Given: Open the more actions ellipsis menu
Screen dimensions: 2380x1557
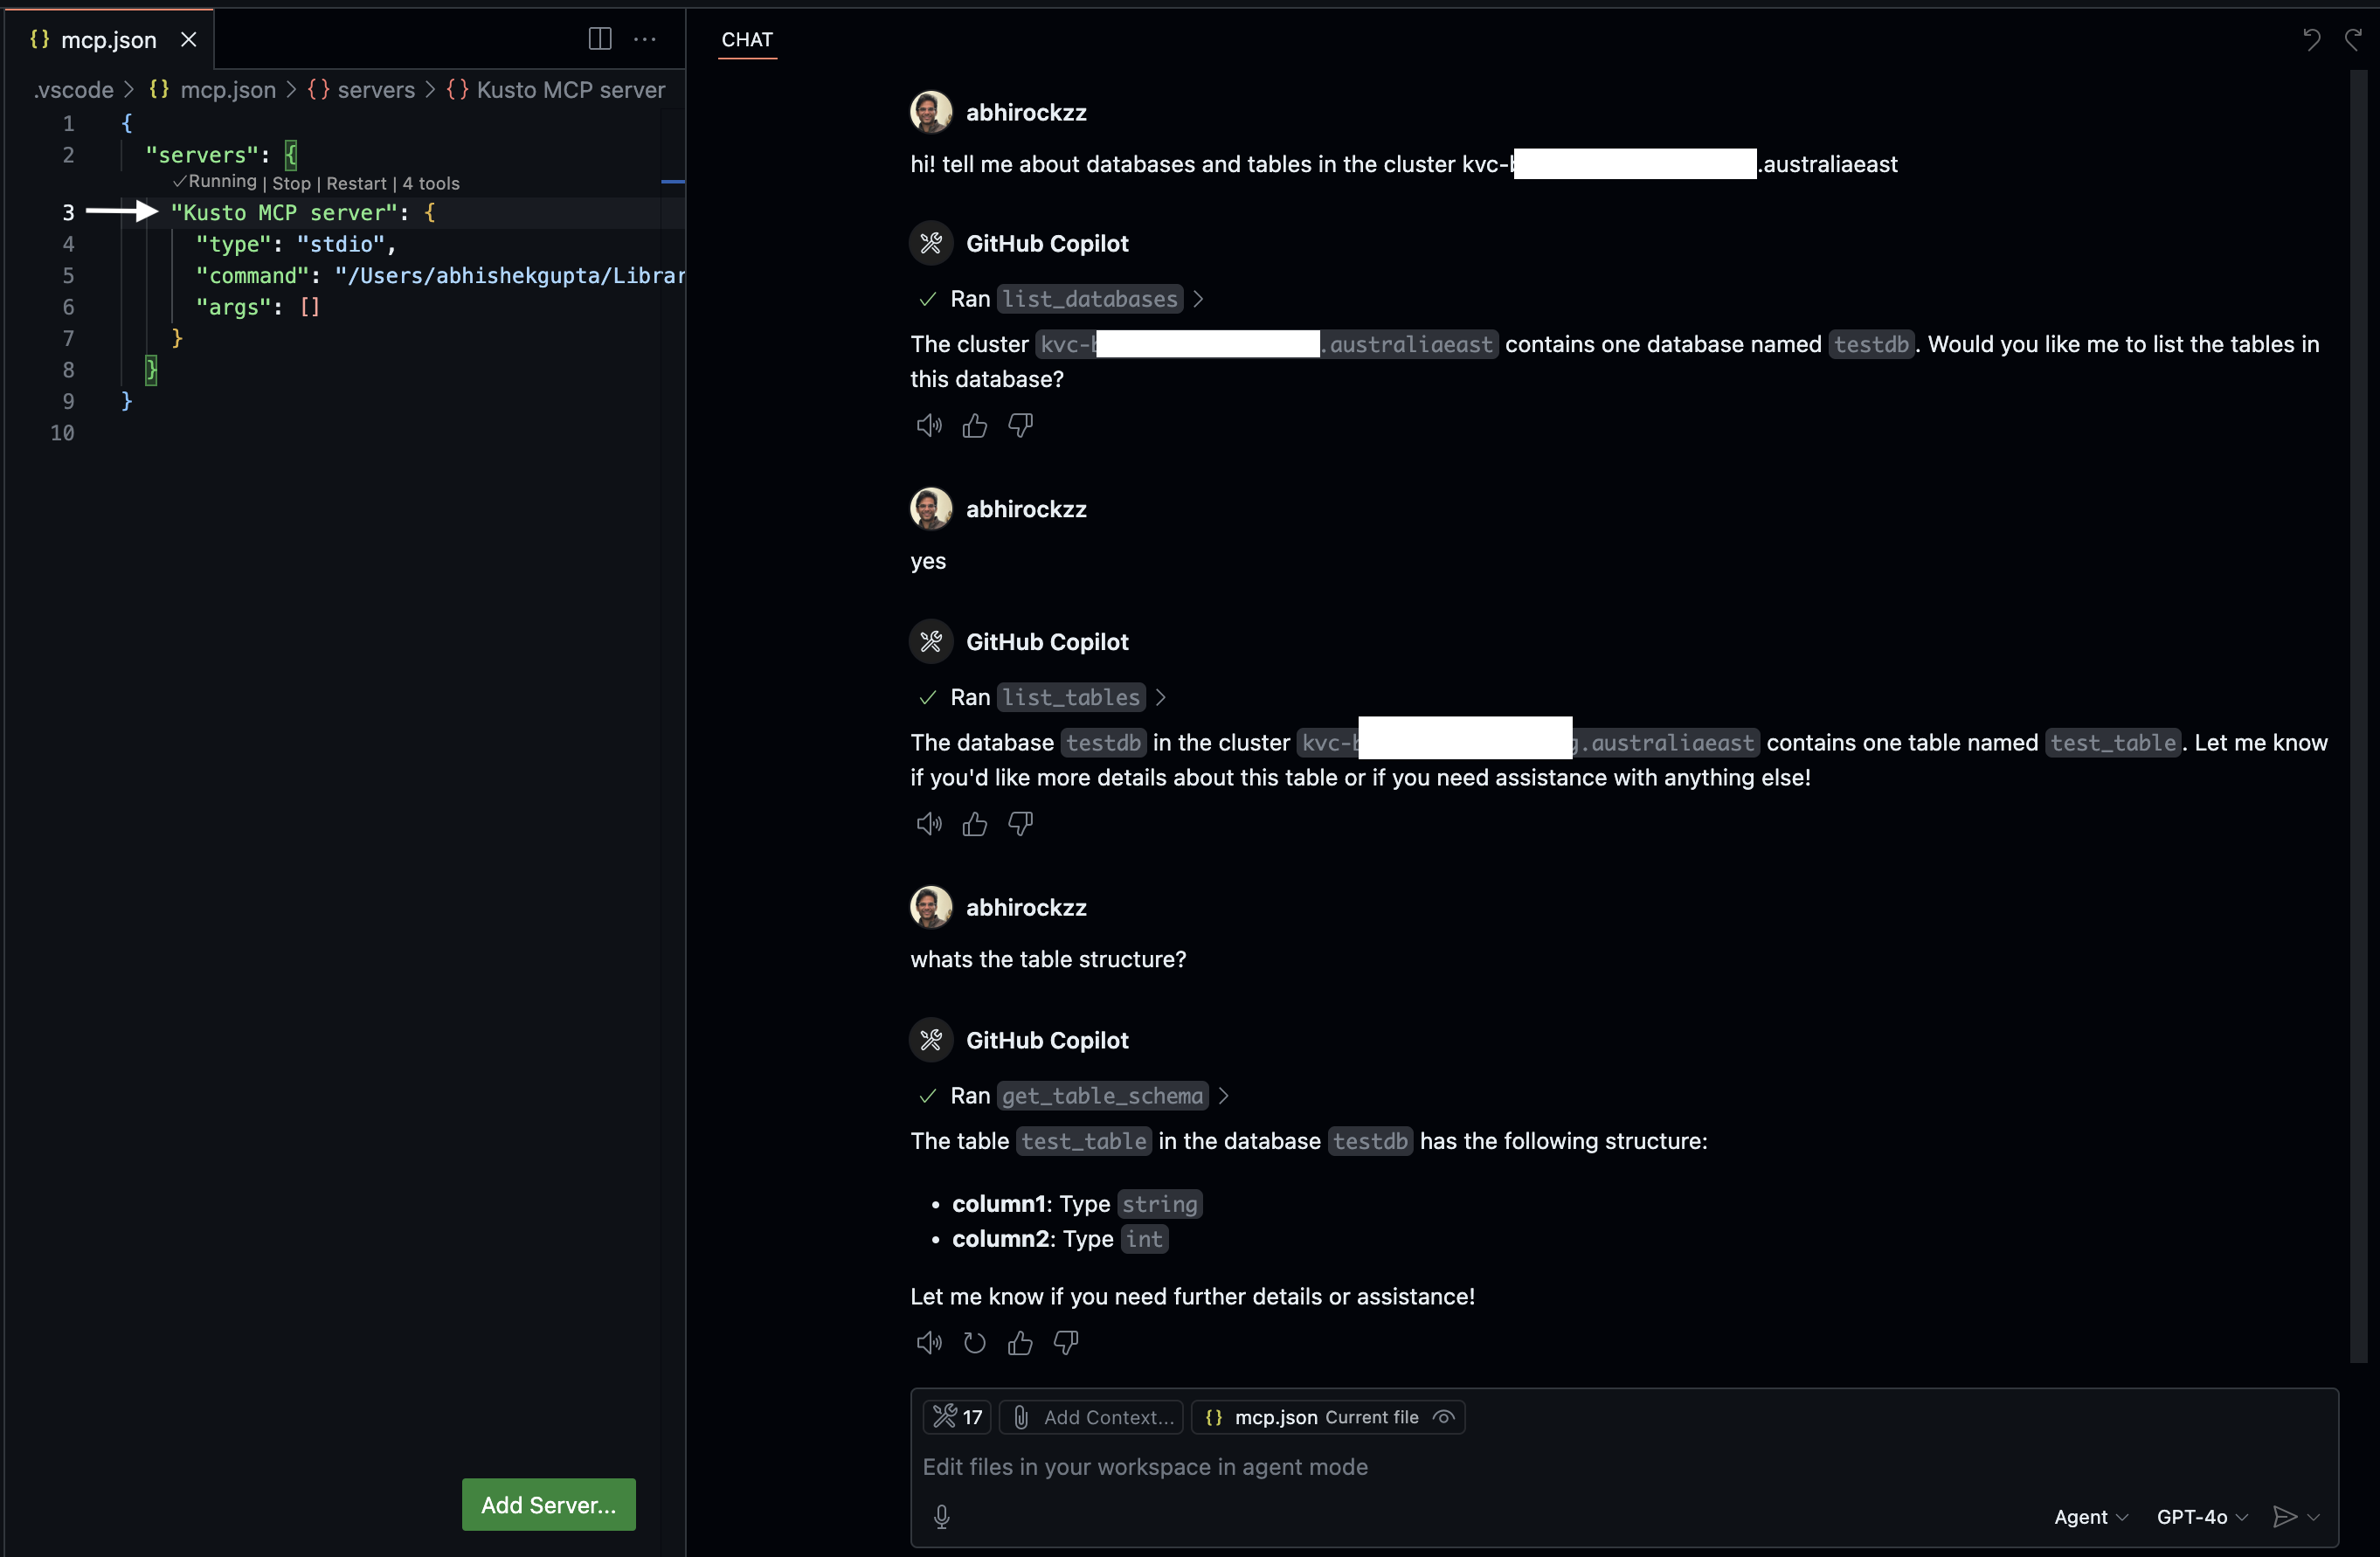Looking at the screenshot, I should 645,39.
